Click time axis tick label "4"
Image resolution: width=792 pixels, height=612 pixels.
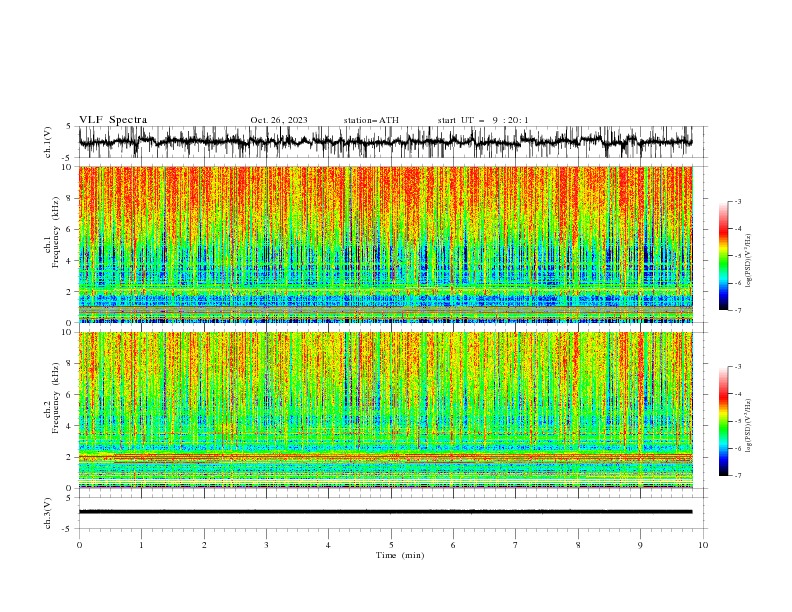coord(328,545)
